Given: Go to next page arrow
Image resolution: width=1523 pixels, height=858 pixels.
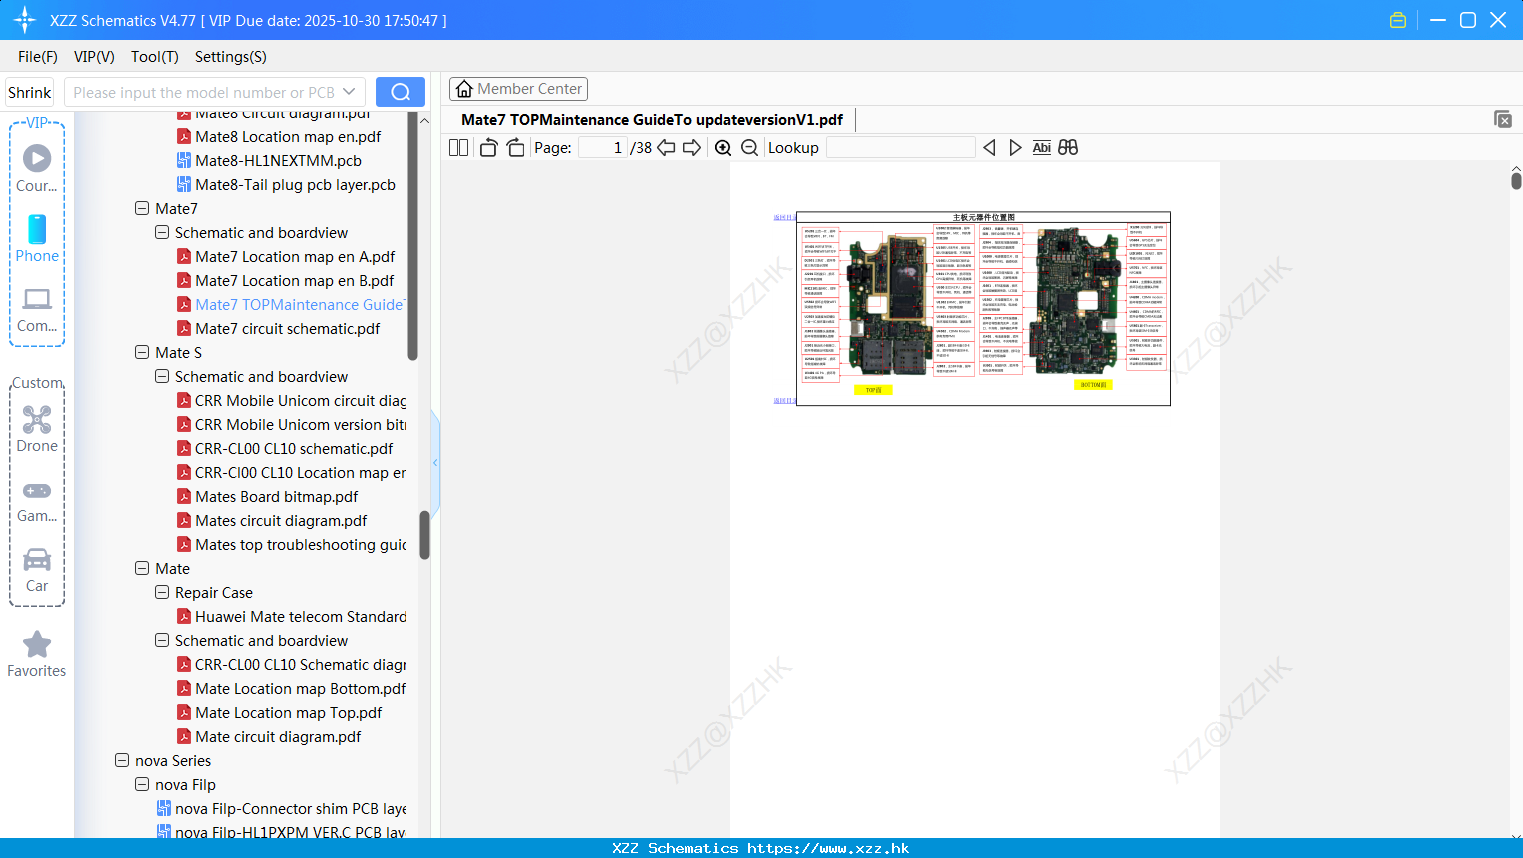Looking at the screenshot, I should click(692, 148).
